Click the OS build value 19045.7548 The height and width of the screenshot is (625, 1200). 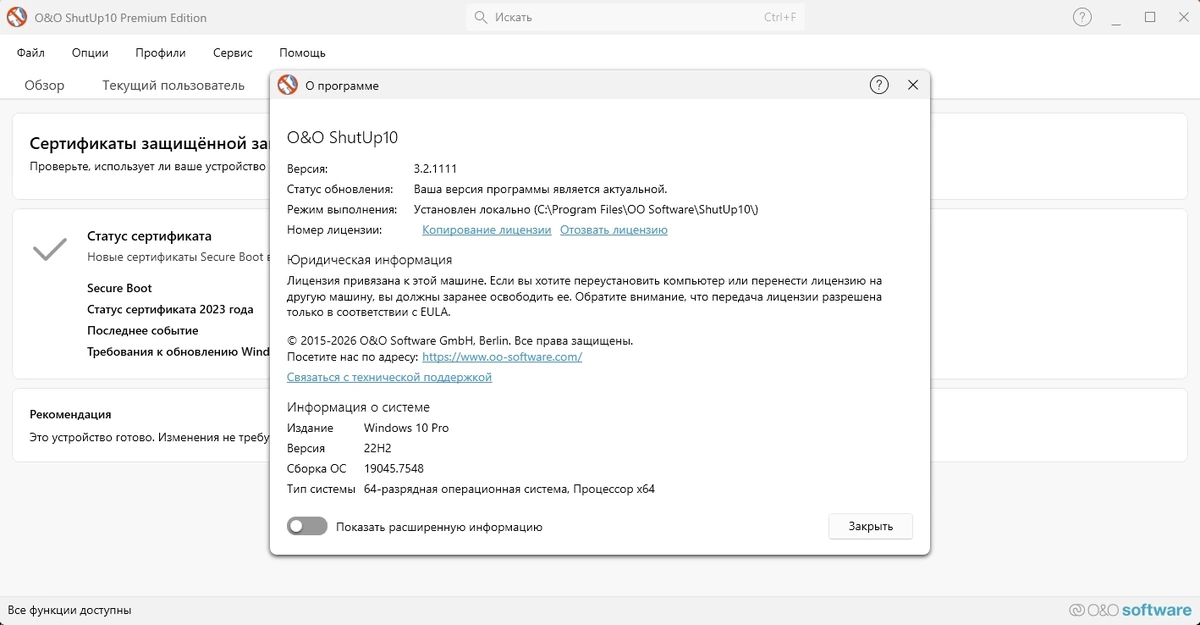(x=394, y=469)
